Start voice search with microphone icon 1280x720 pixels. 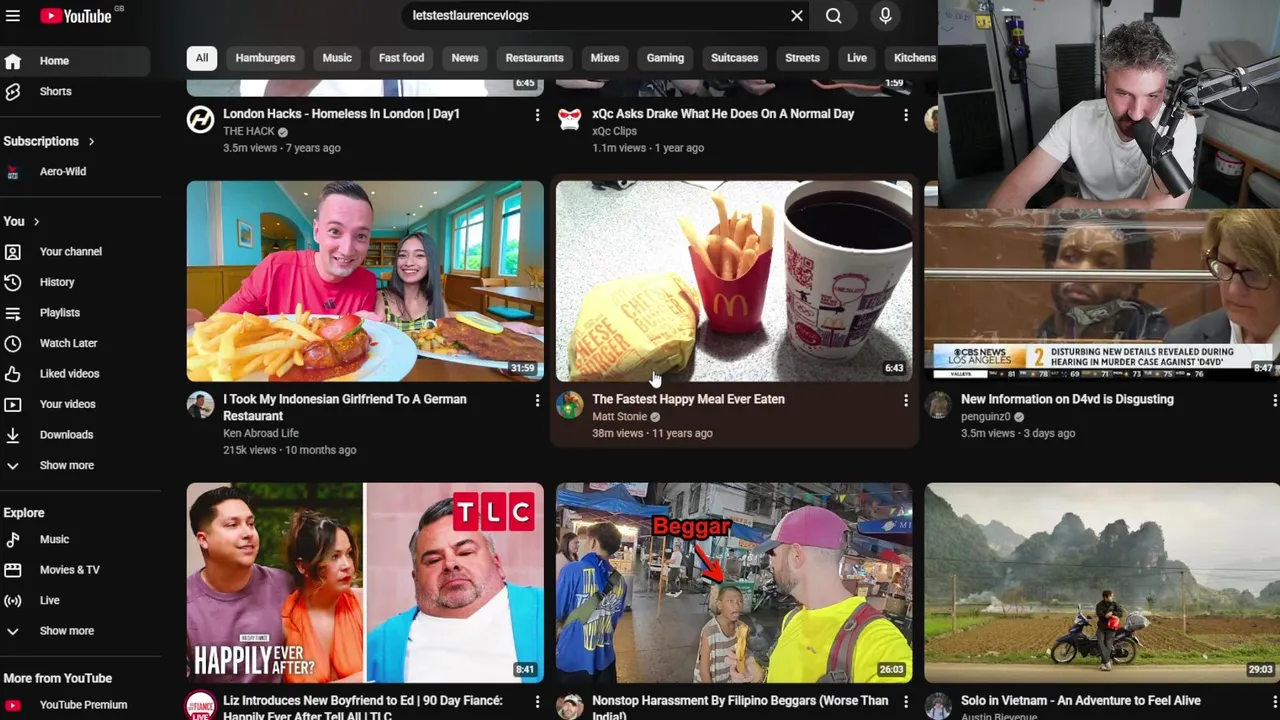885,16
